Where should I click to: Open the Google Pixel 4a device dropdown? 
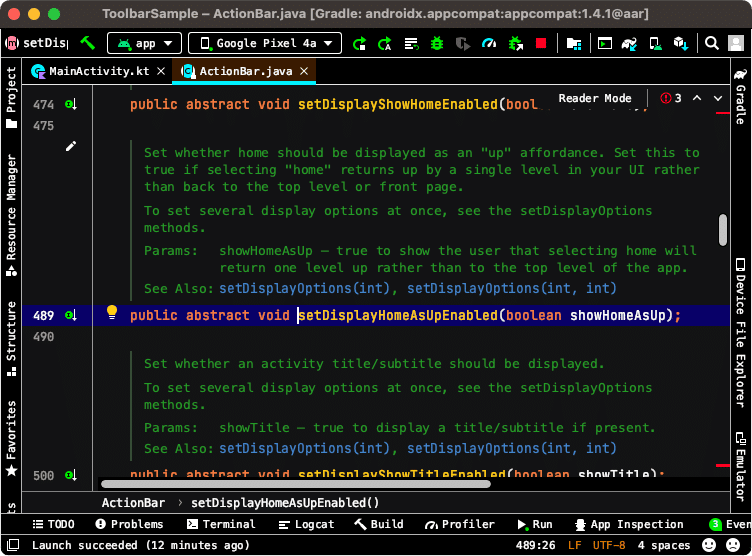(x=265, y=43)
